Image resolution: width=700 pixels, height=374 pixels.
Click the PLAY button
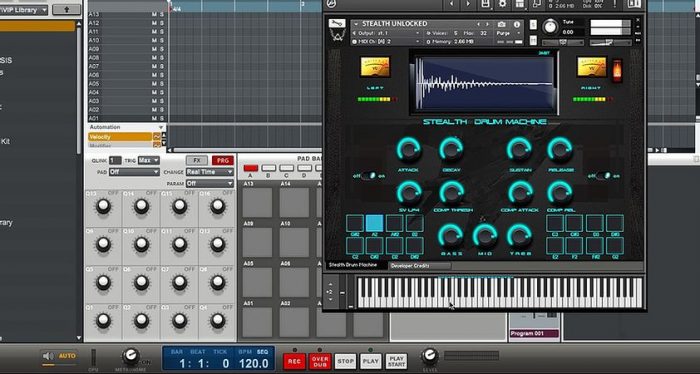click(x=371, y=361)
